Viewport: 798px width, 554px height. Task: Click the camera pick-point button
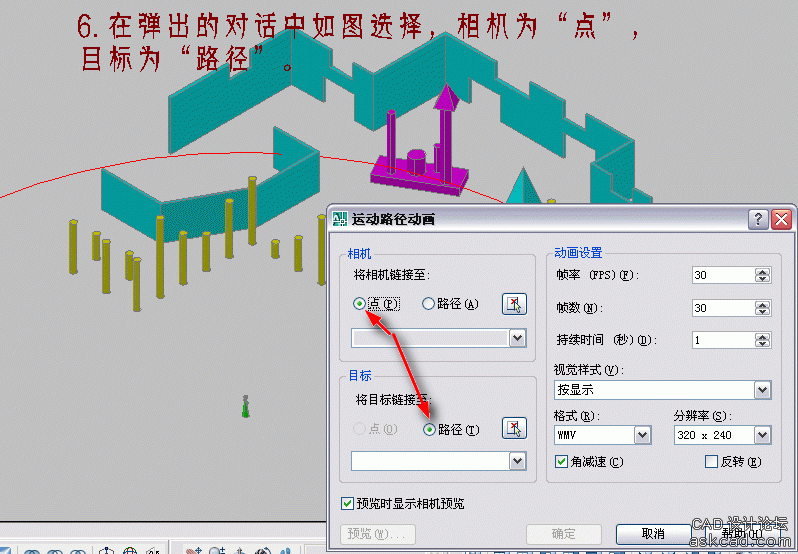[514, 304]
